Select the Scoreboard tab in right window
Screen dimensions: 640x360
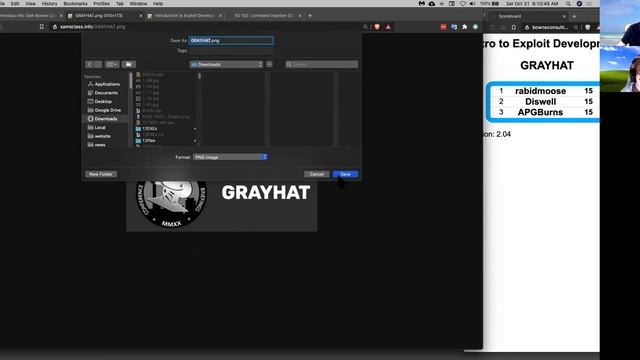[x=526, y=16]
